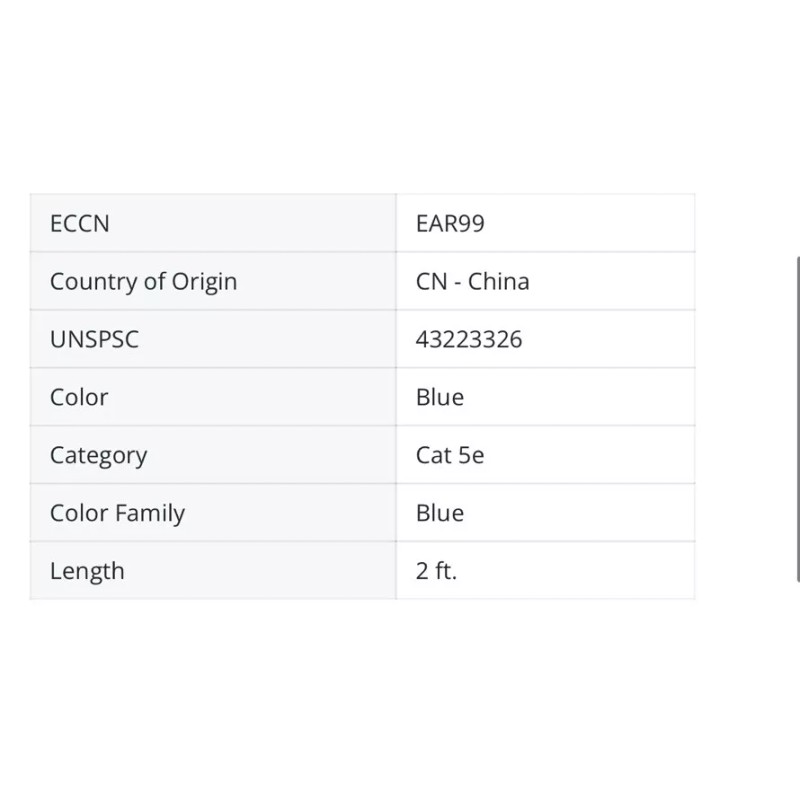Viewport: 800px width, 800px height.
Task: Click the word Family in Color Family
Action: (x=150, y=513)
